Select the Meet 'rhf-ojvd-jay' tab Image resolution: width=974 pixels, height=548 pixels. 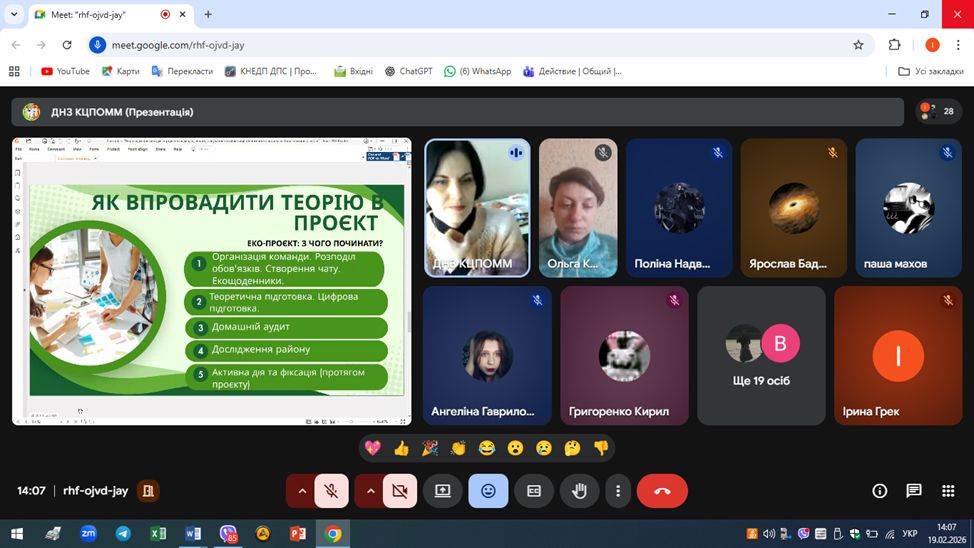point(111,14)
